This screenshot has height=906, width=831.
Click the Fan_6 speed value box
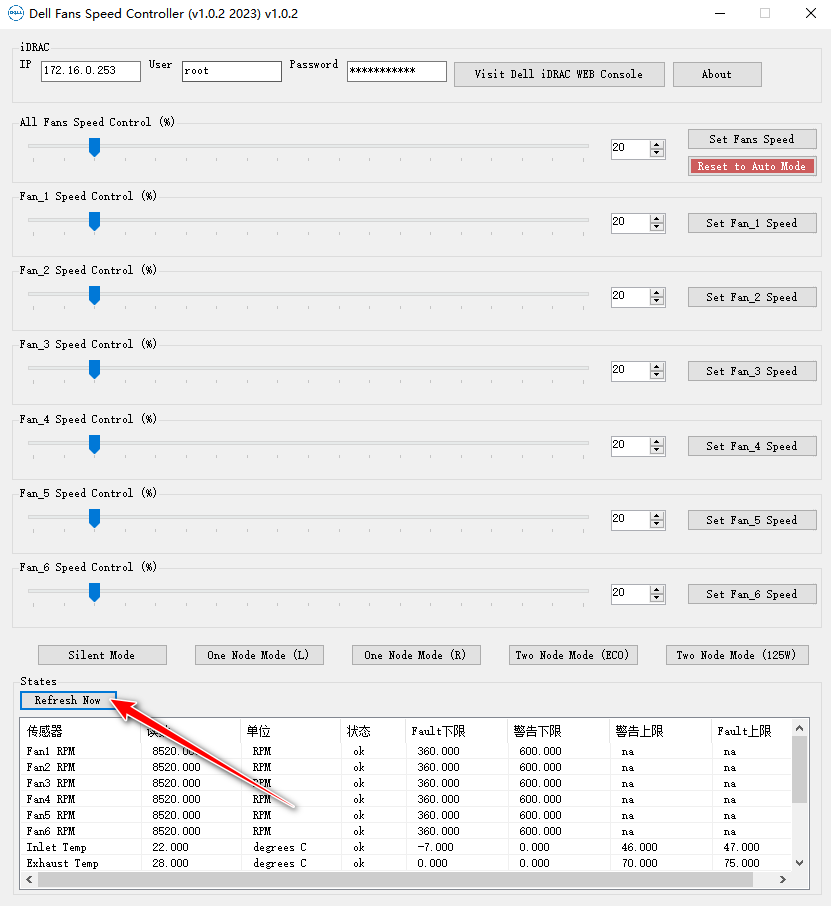pyautogui.click(x=630, y=594)
